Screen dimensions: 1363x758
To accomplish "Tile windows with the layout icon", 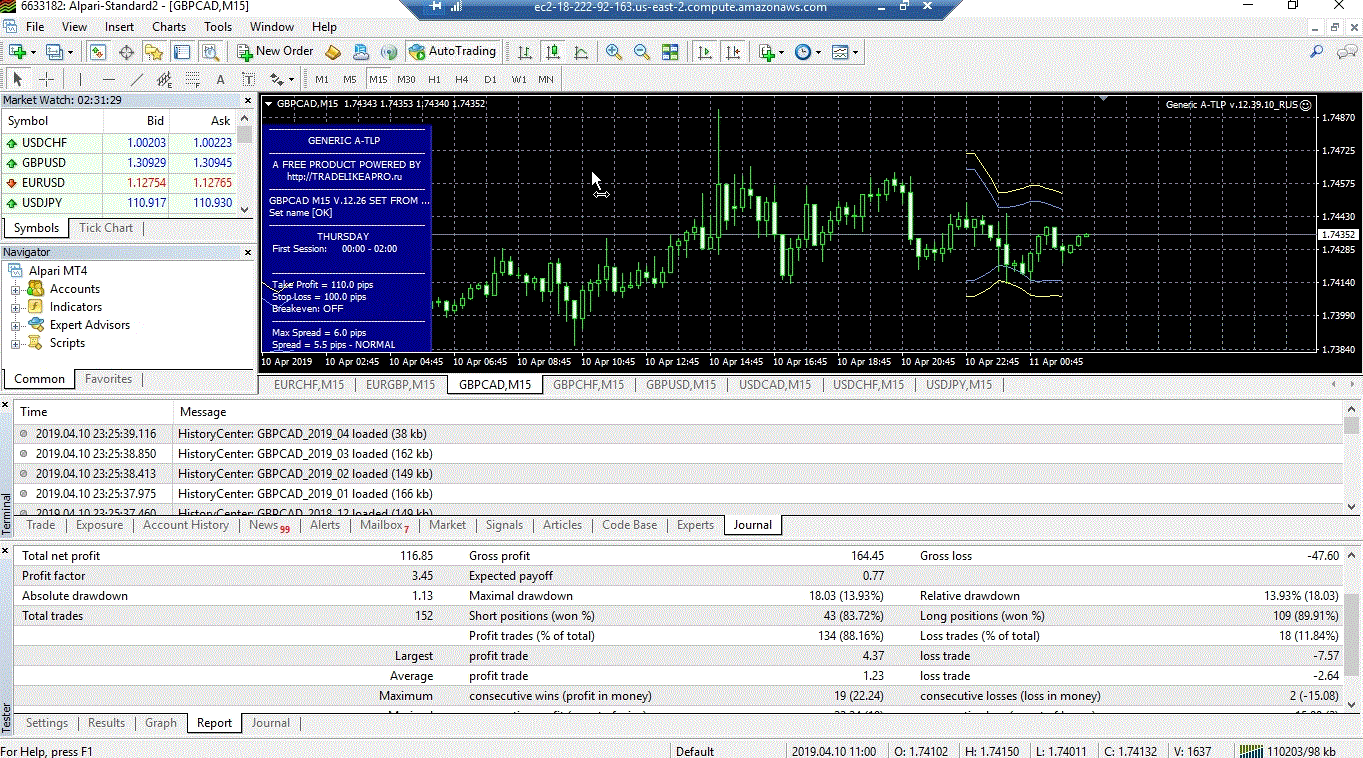I will coord(670,52).
